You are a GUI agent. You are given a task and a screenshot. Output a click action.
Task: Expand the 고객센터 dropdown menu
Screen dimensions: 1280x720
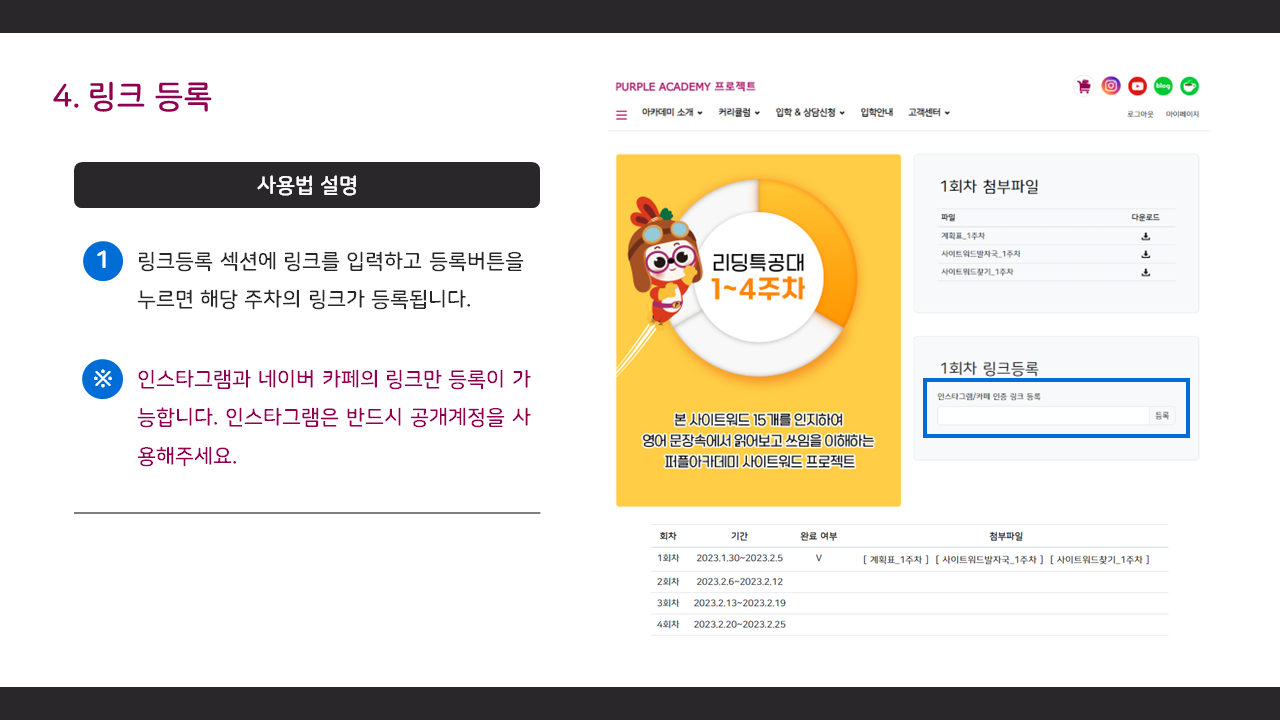[929, 113]
